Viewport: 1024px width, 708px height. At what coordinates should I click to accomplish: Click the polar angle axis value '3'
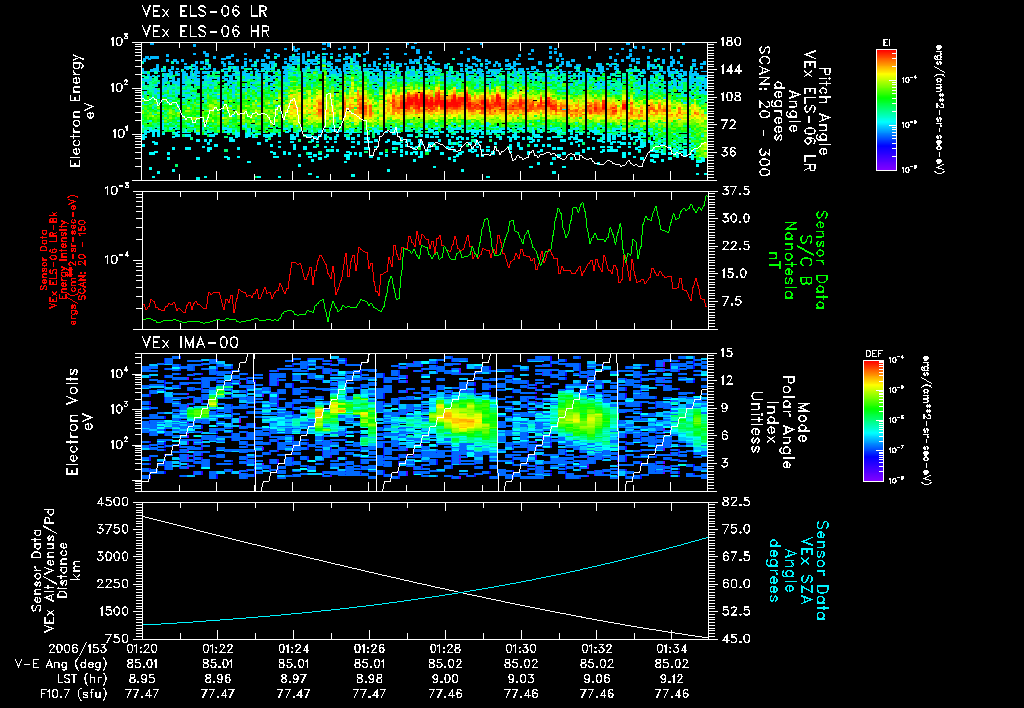tap(722, 463)
